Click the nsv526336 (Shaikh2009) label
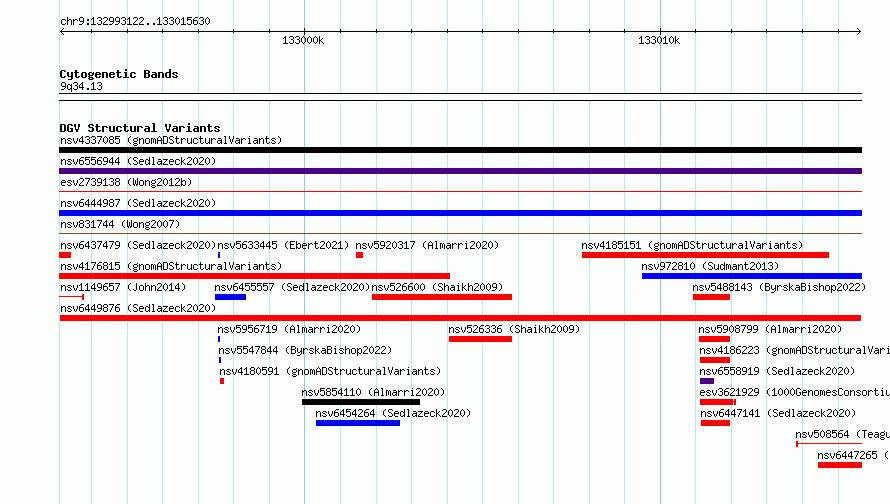Image resolution: width=890 pixels, height=504 pixels. pyautogui.click(x=514, y=329)
